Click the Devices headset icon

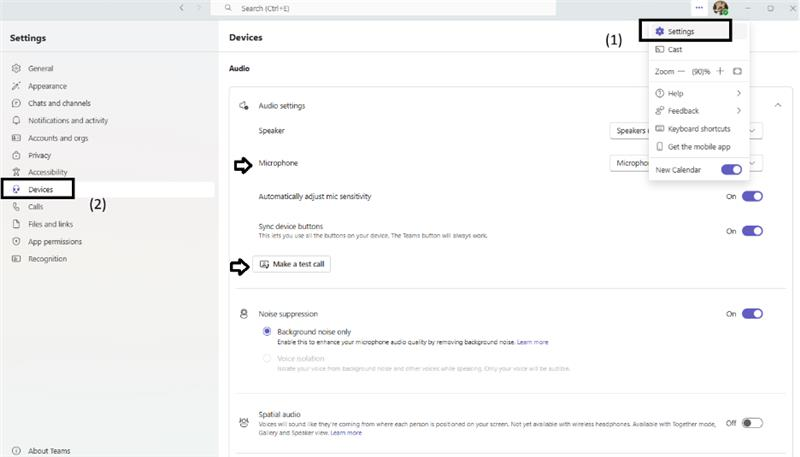coord(16,189)
